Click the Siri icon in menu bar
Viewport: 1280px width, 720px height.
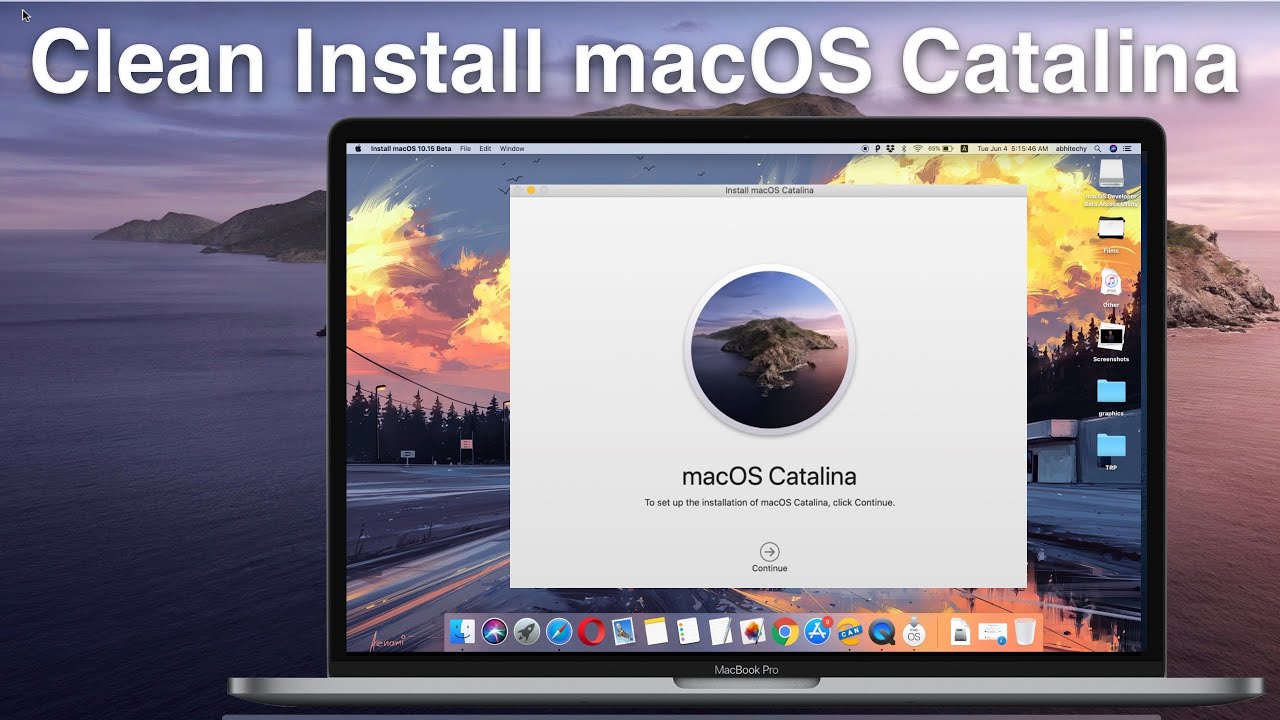[1113, 148]
